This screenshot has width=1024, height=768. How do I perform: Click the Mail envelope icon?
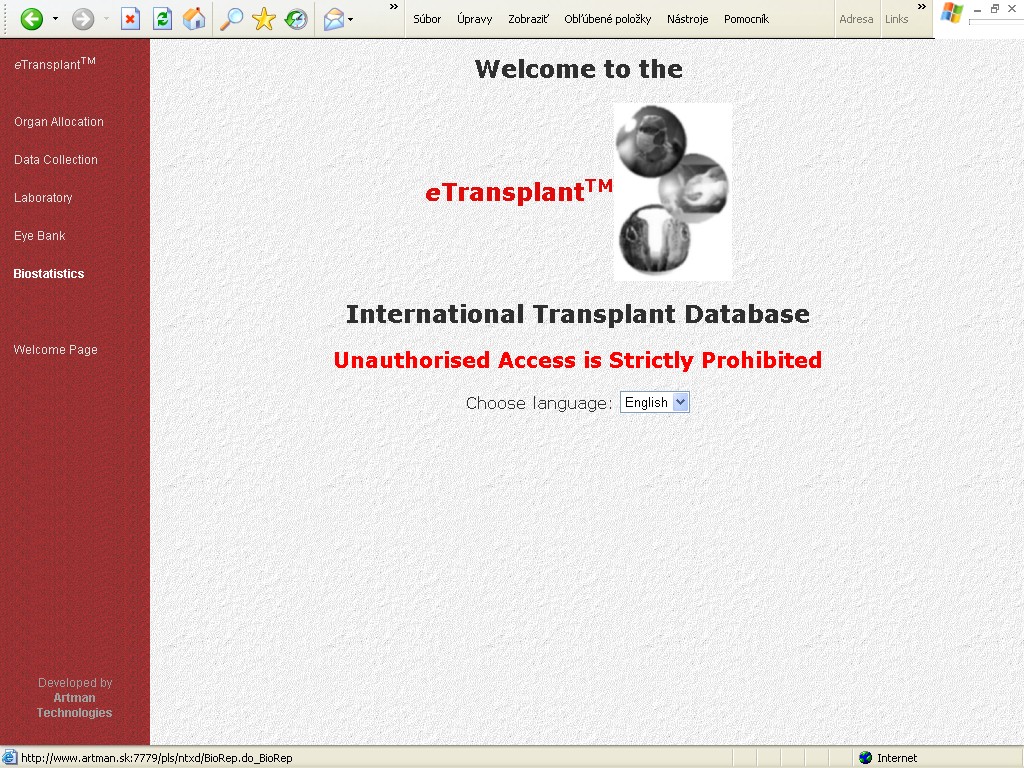334,19
